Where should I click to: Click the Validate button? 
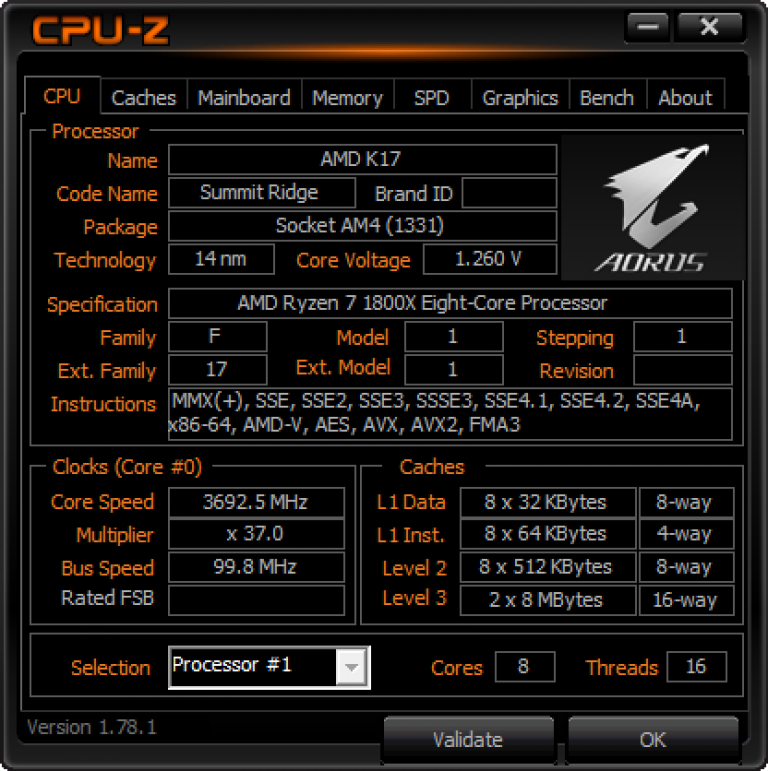468,739
